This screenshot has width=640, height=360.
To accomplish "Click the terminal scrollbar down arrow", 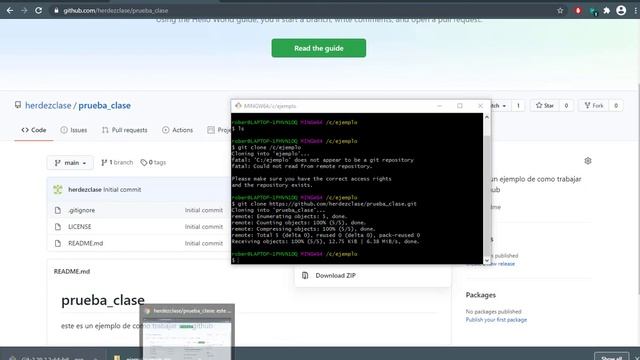I will [487, 260].
